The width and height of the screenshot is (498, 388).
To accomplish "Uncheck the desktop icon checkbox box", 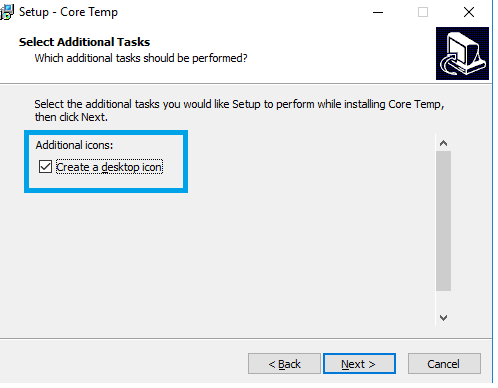I will click(x=45, y=167).
